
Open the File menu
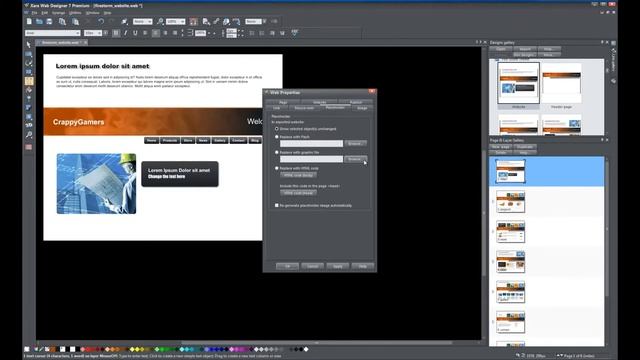pyautogui.click(x=35, y=13)
